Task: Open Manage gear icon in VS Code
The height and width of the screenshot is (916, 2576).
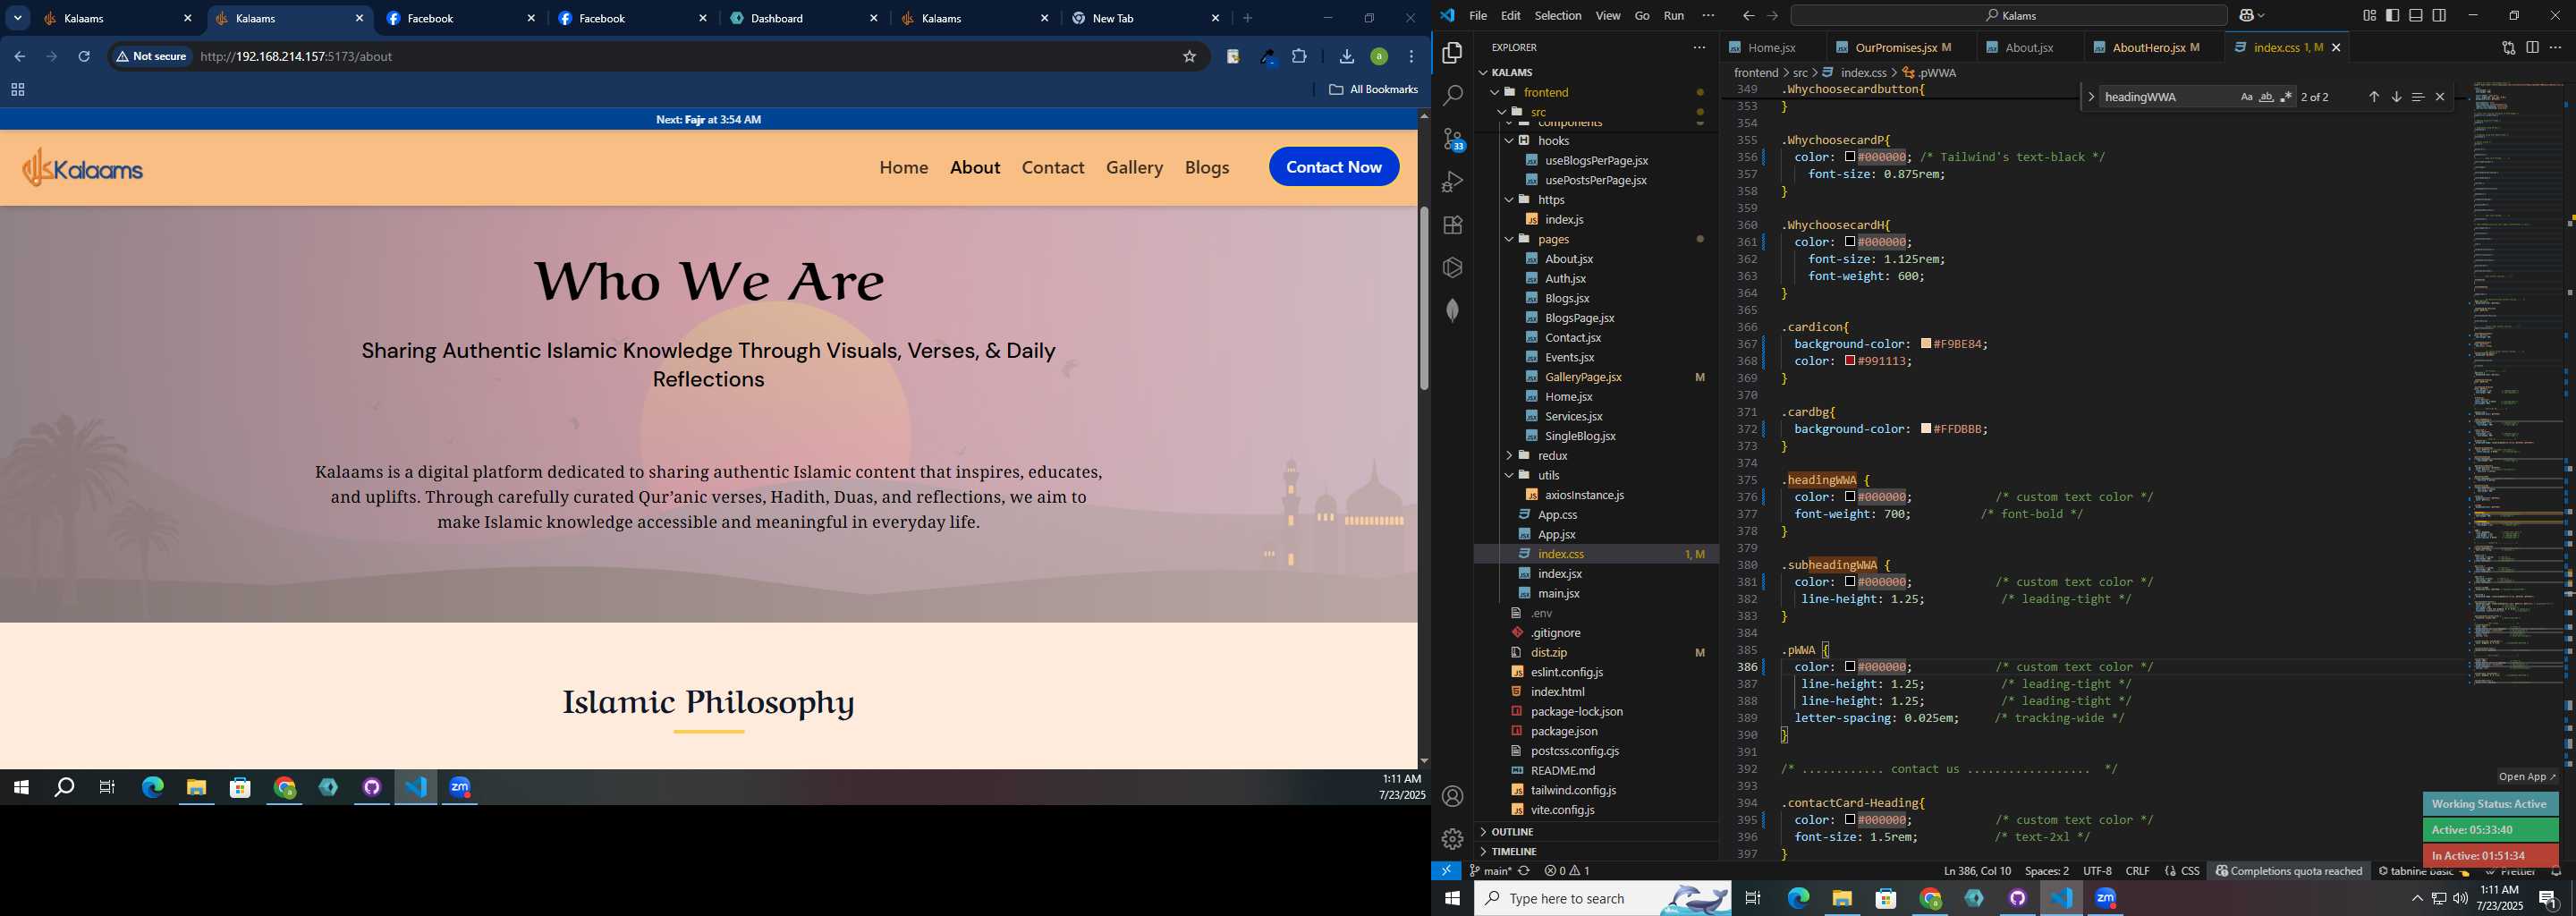Action: pyautogui.click(x=1452, y=839)
